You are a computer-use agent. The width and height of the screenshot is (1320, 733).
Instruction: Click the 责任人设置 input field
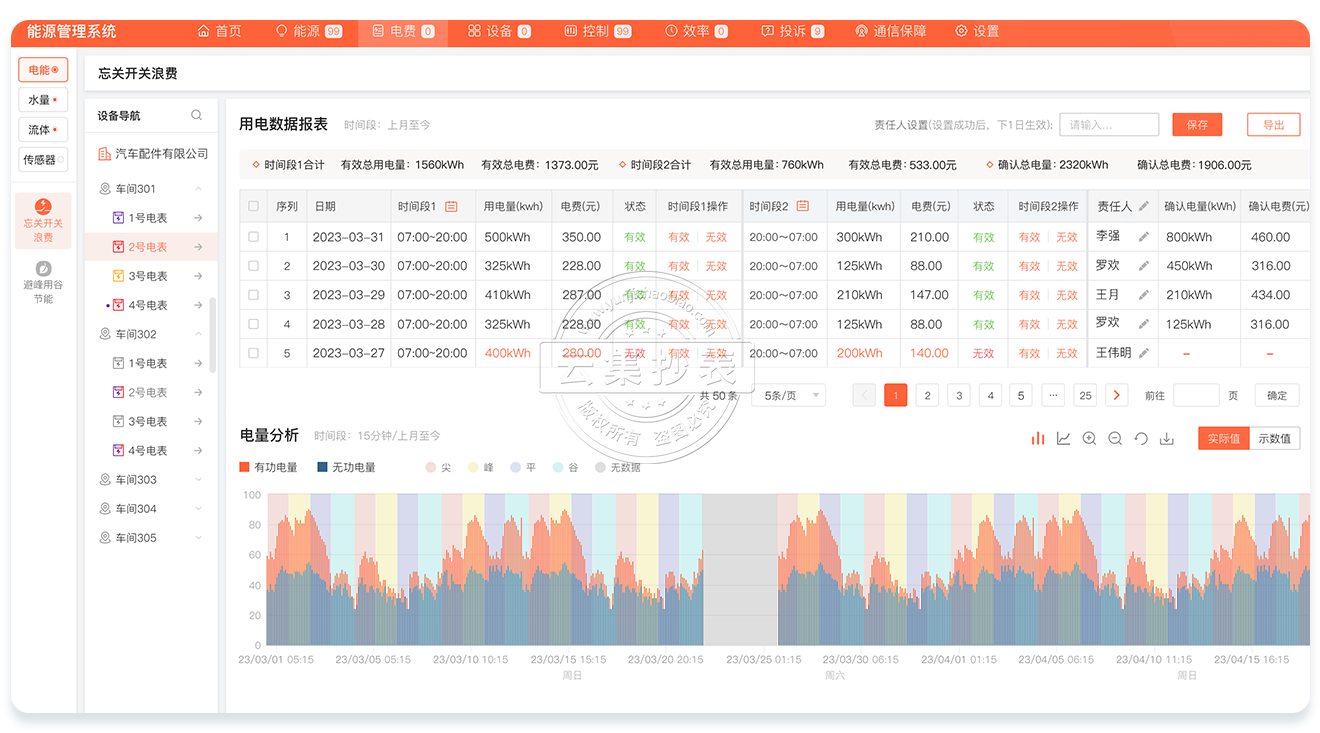tap(1108, 125)
